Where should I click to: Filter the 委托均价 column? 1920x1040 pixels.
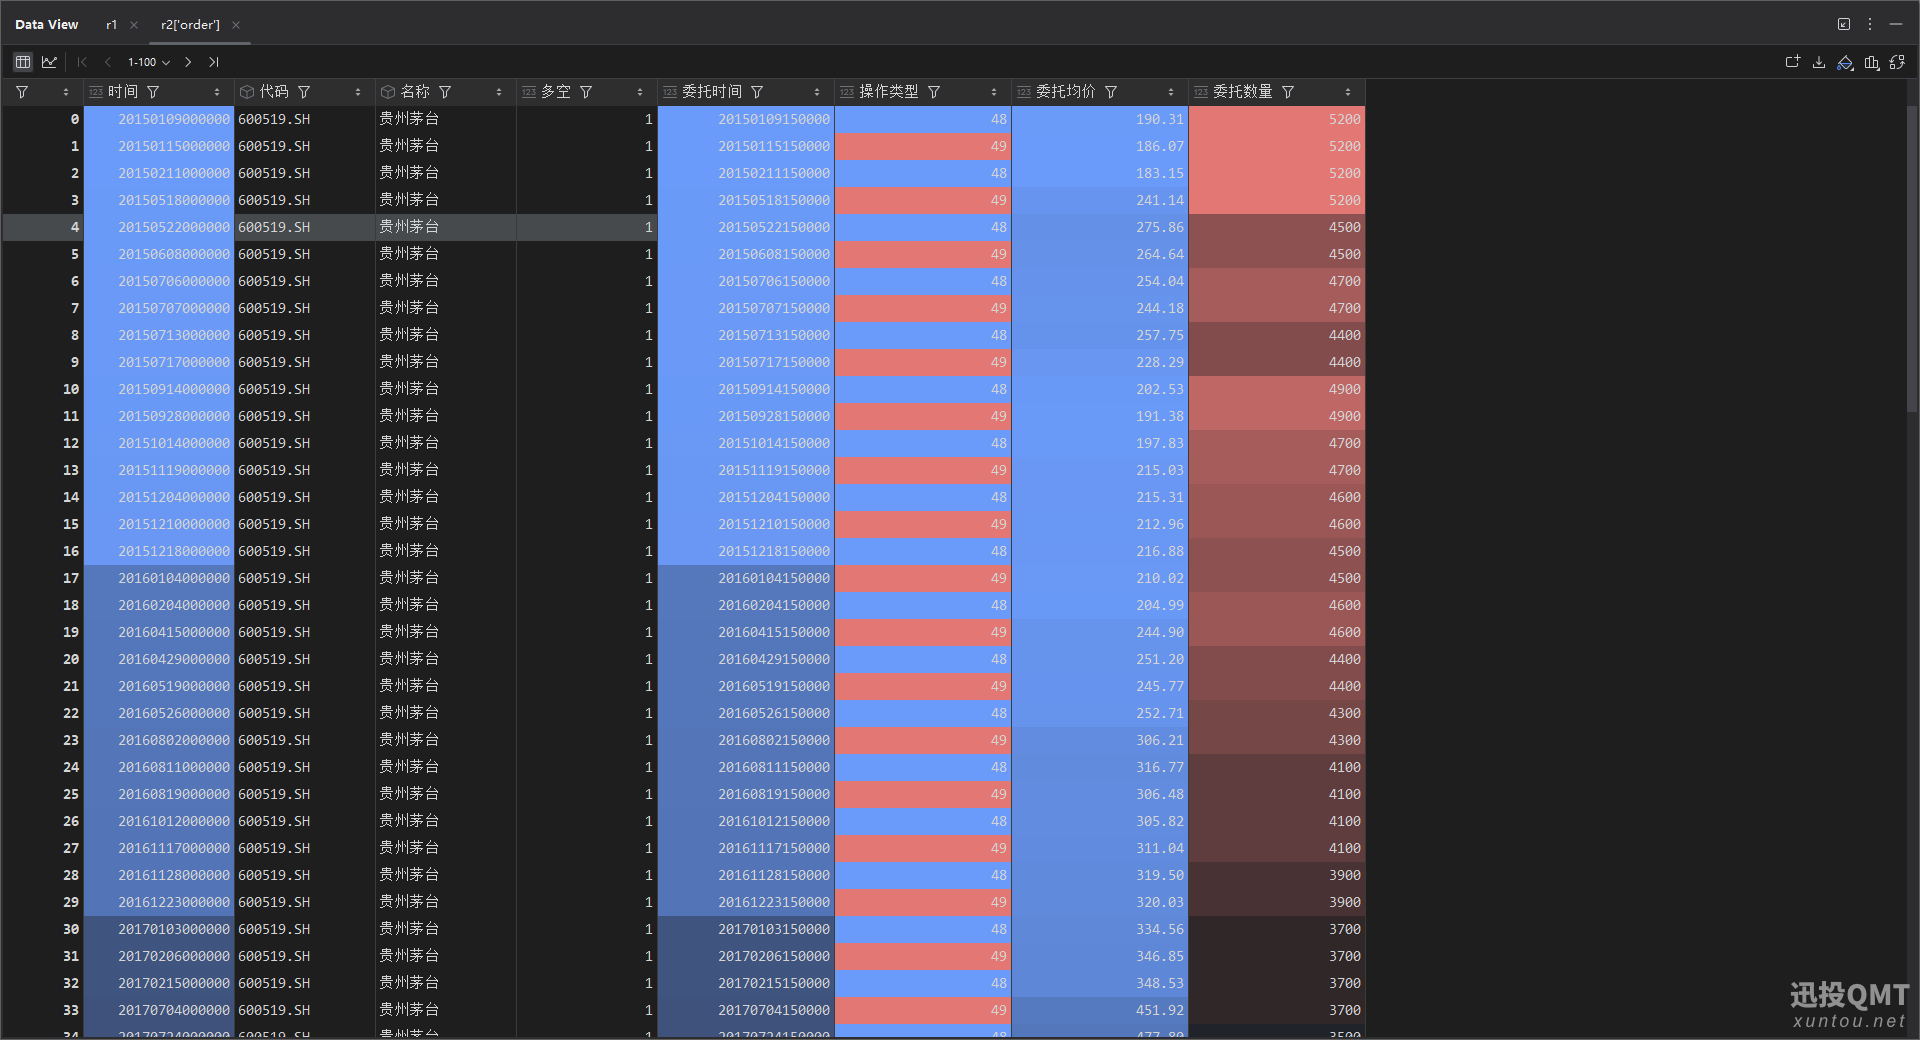(x=1111, y=92)
